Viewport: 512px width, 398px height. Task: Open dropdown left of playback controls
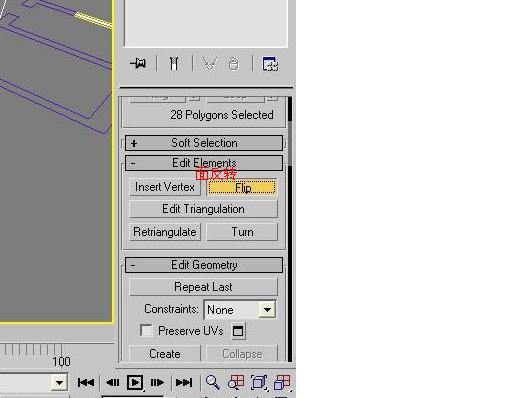pyautogui.click(x=59, y=382)
